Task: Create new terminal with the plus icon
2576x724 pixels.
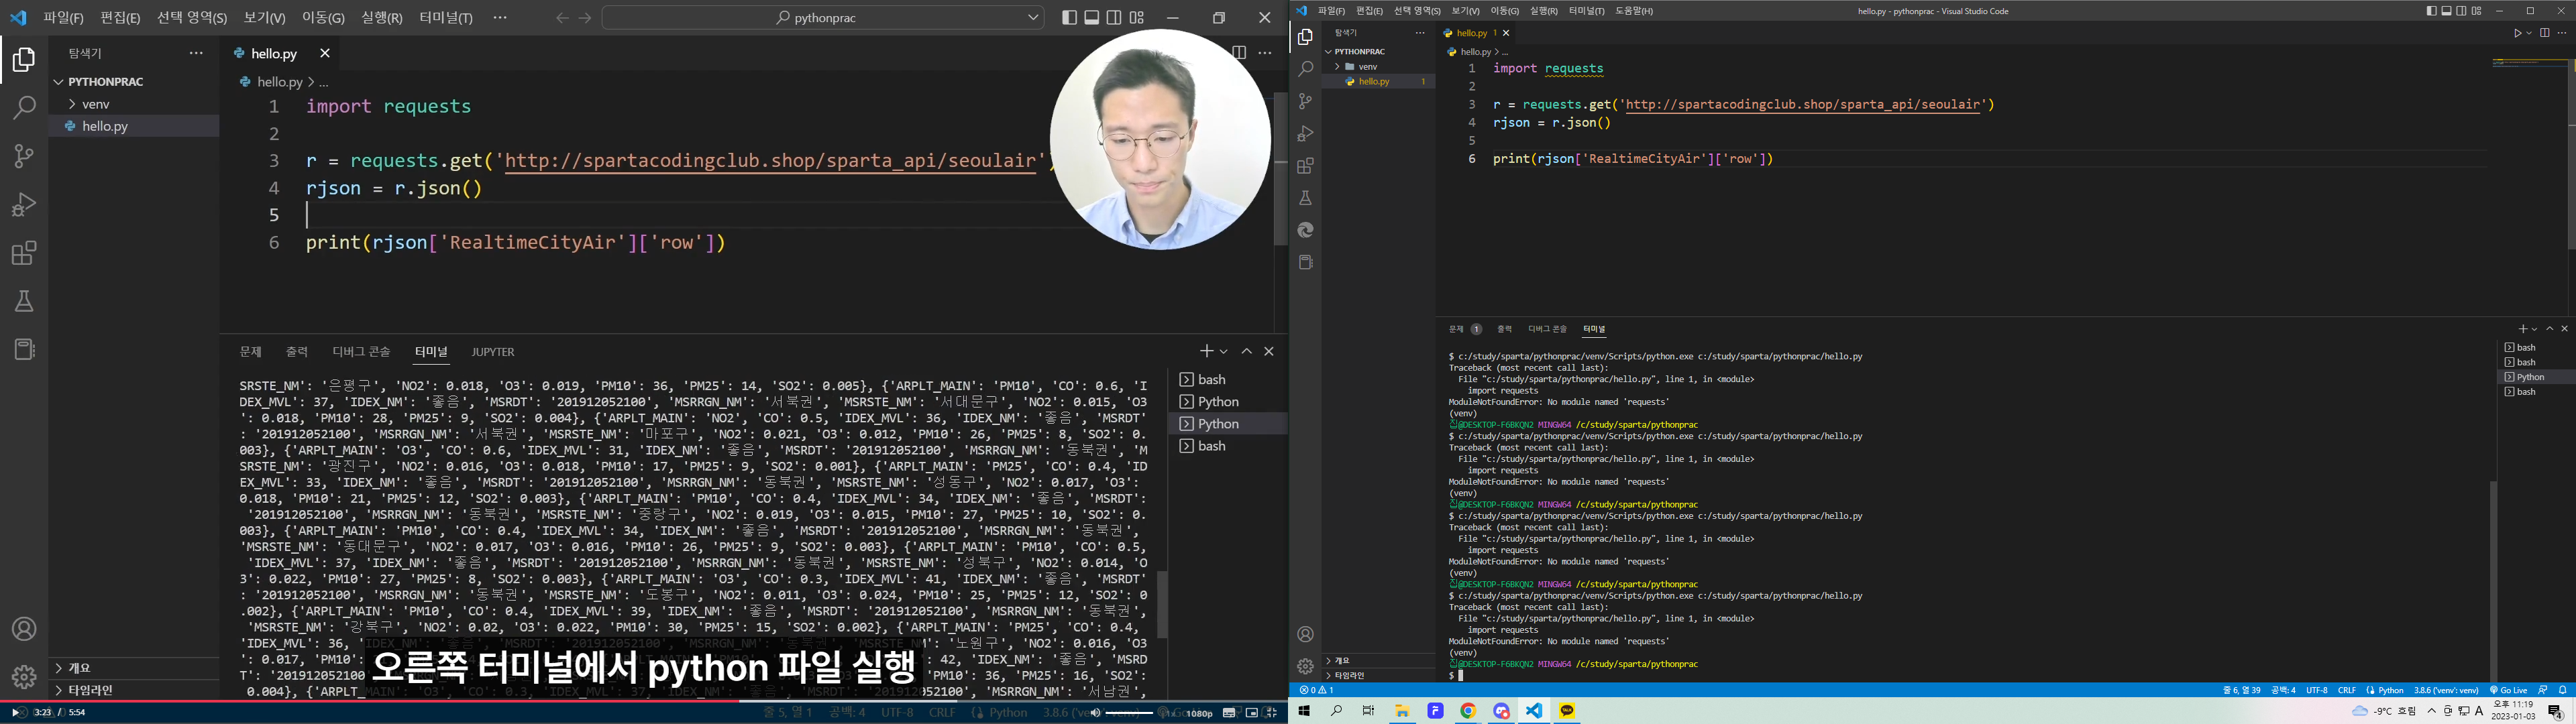Action: (2522, 329)
